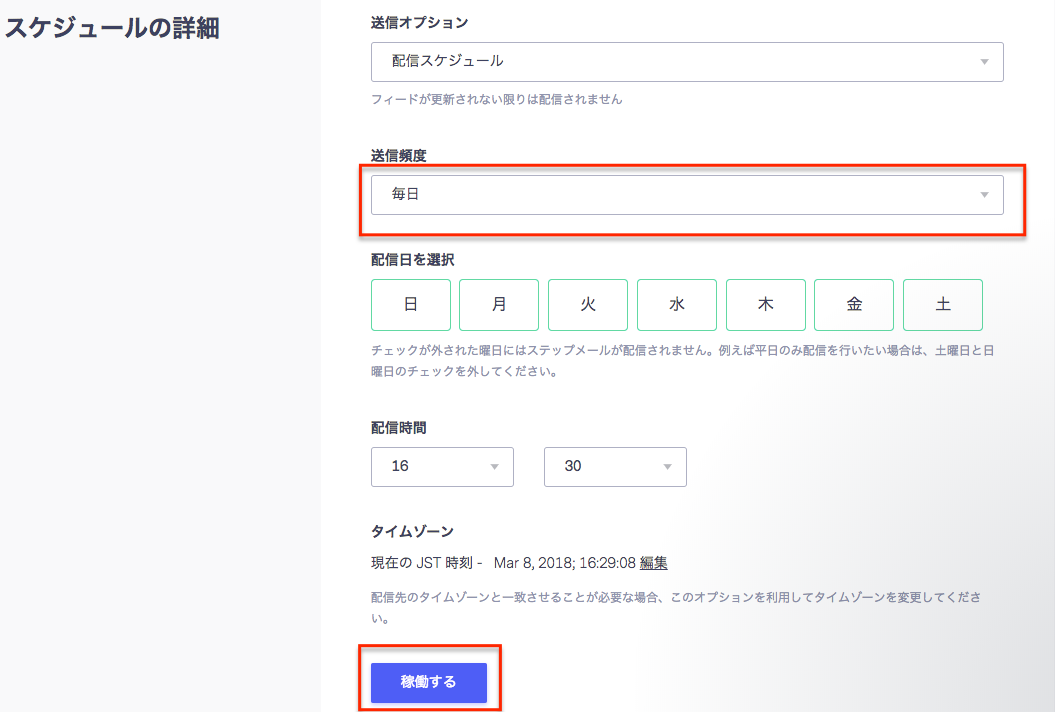The height and width of the screenshot is (712, 1055).
Task: Click the 配信日を選択 label
Action: pos(412,260)
